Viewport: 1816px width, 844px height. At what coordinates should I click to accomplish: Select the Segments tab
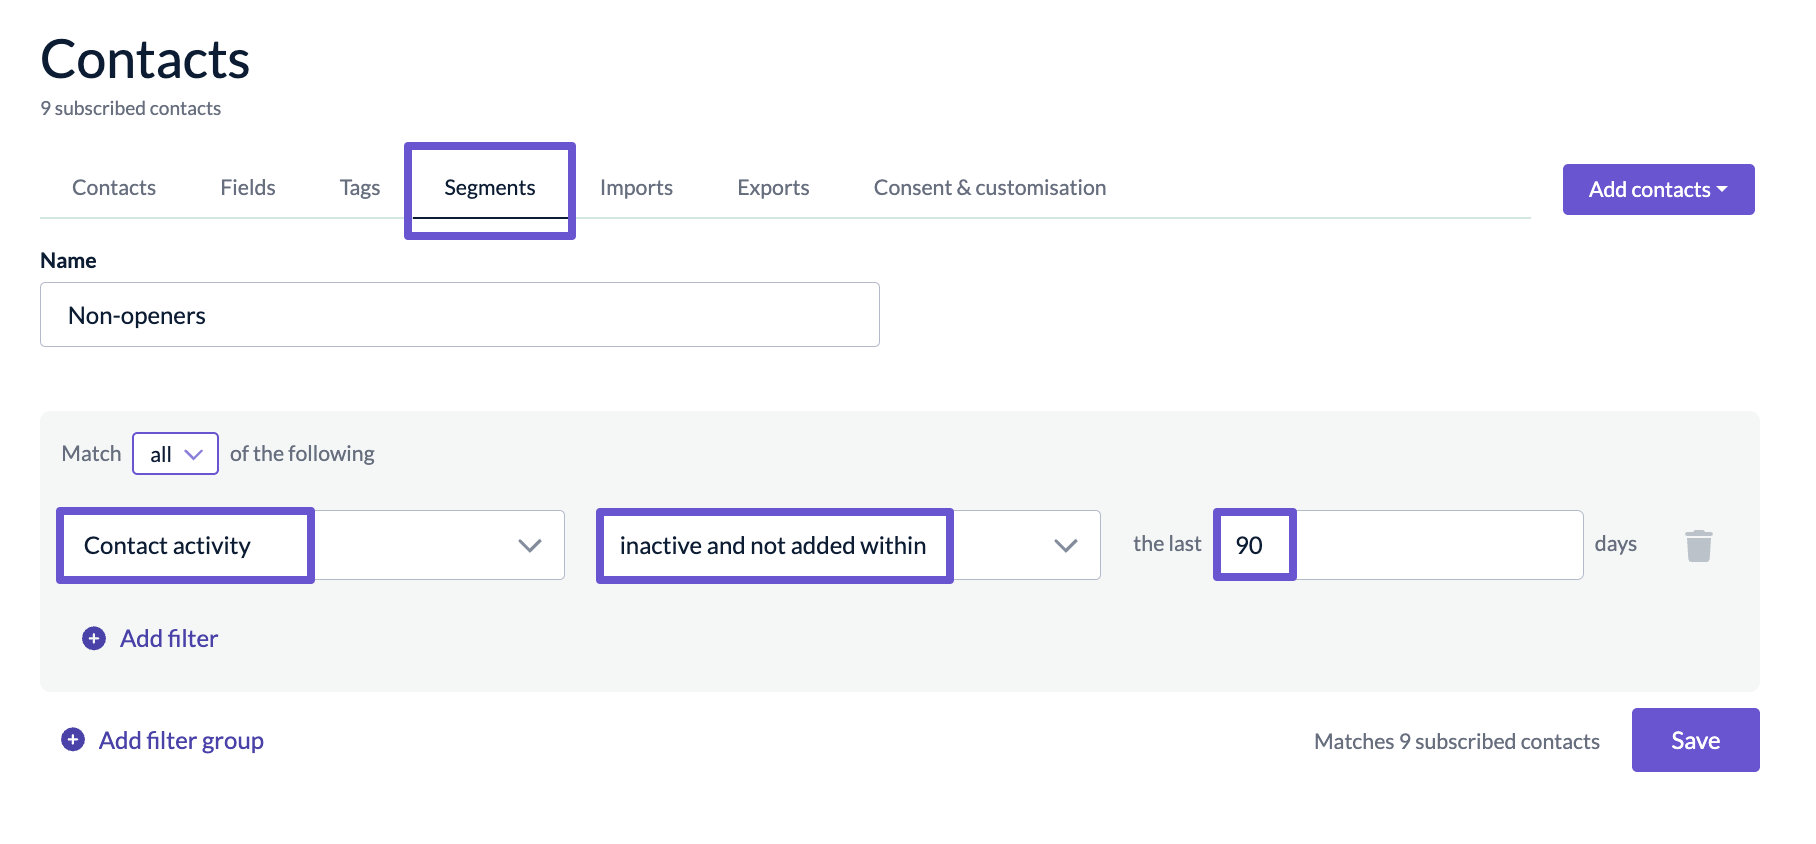coord(490,188)
